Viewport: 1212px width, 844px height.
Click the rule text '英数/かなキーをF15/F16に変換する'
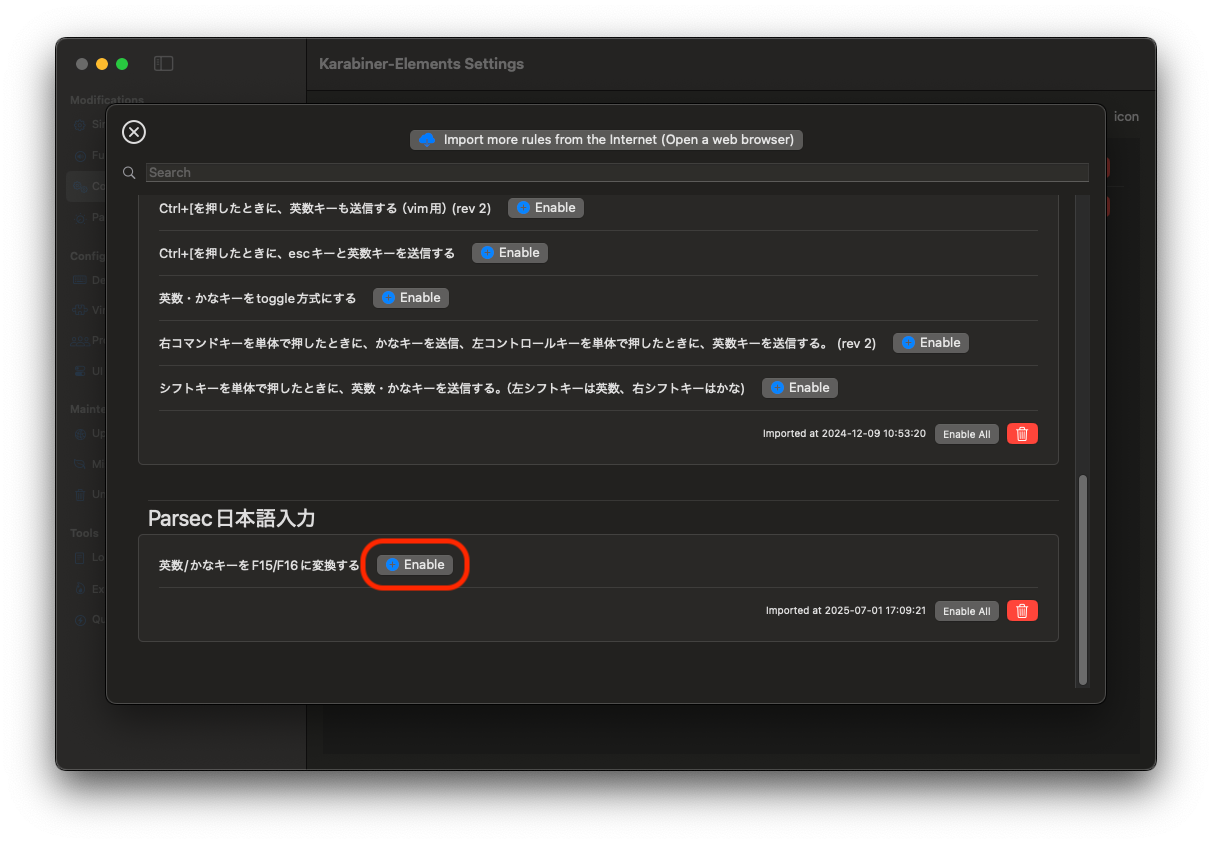259,565
